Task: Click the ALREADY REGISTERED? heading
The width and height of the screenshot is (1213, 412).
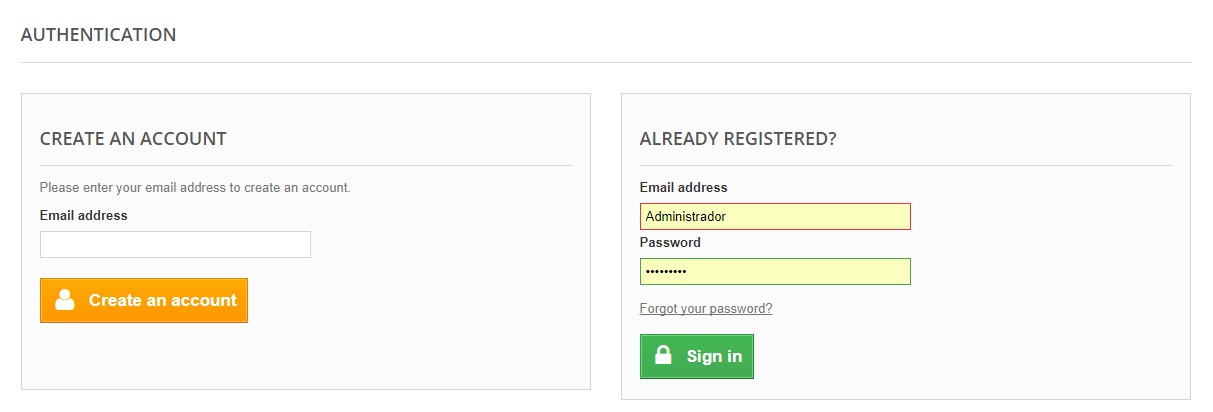Action: 738,139
